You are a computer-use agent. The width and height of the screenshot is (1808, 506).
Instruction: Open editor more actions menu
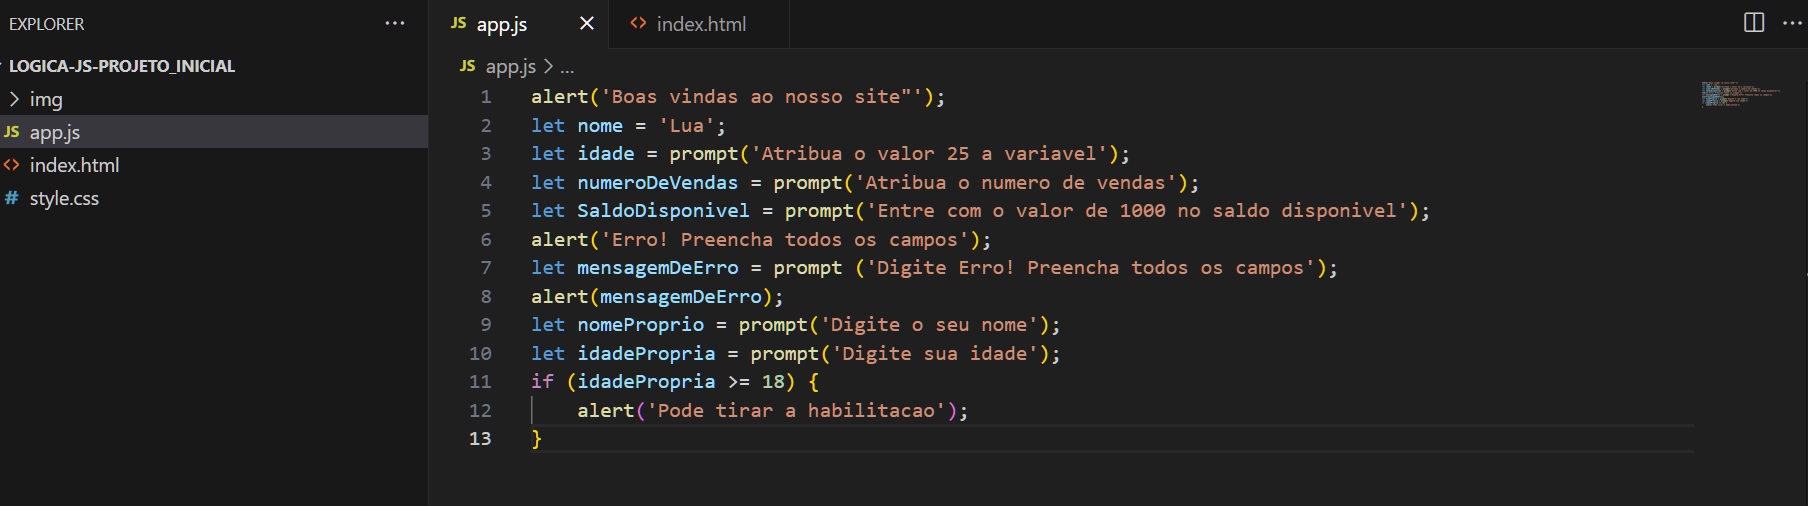click(x=1792, y=23)
